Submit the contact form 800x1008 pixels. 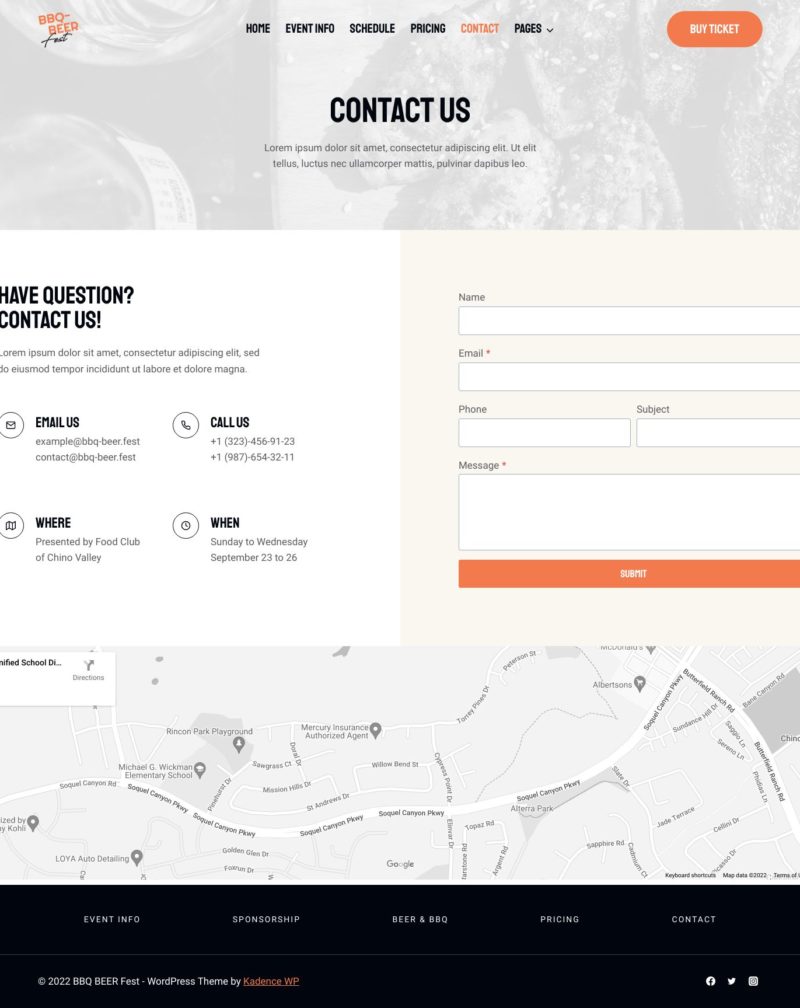[629, 573]
